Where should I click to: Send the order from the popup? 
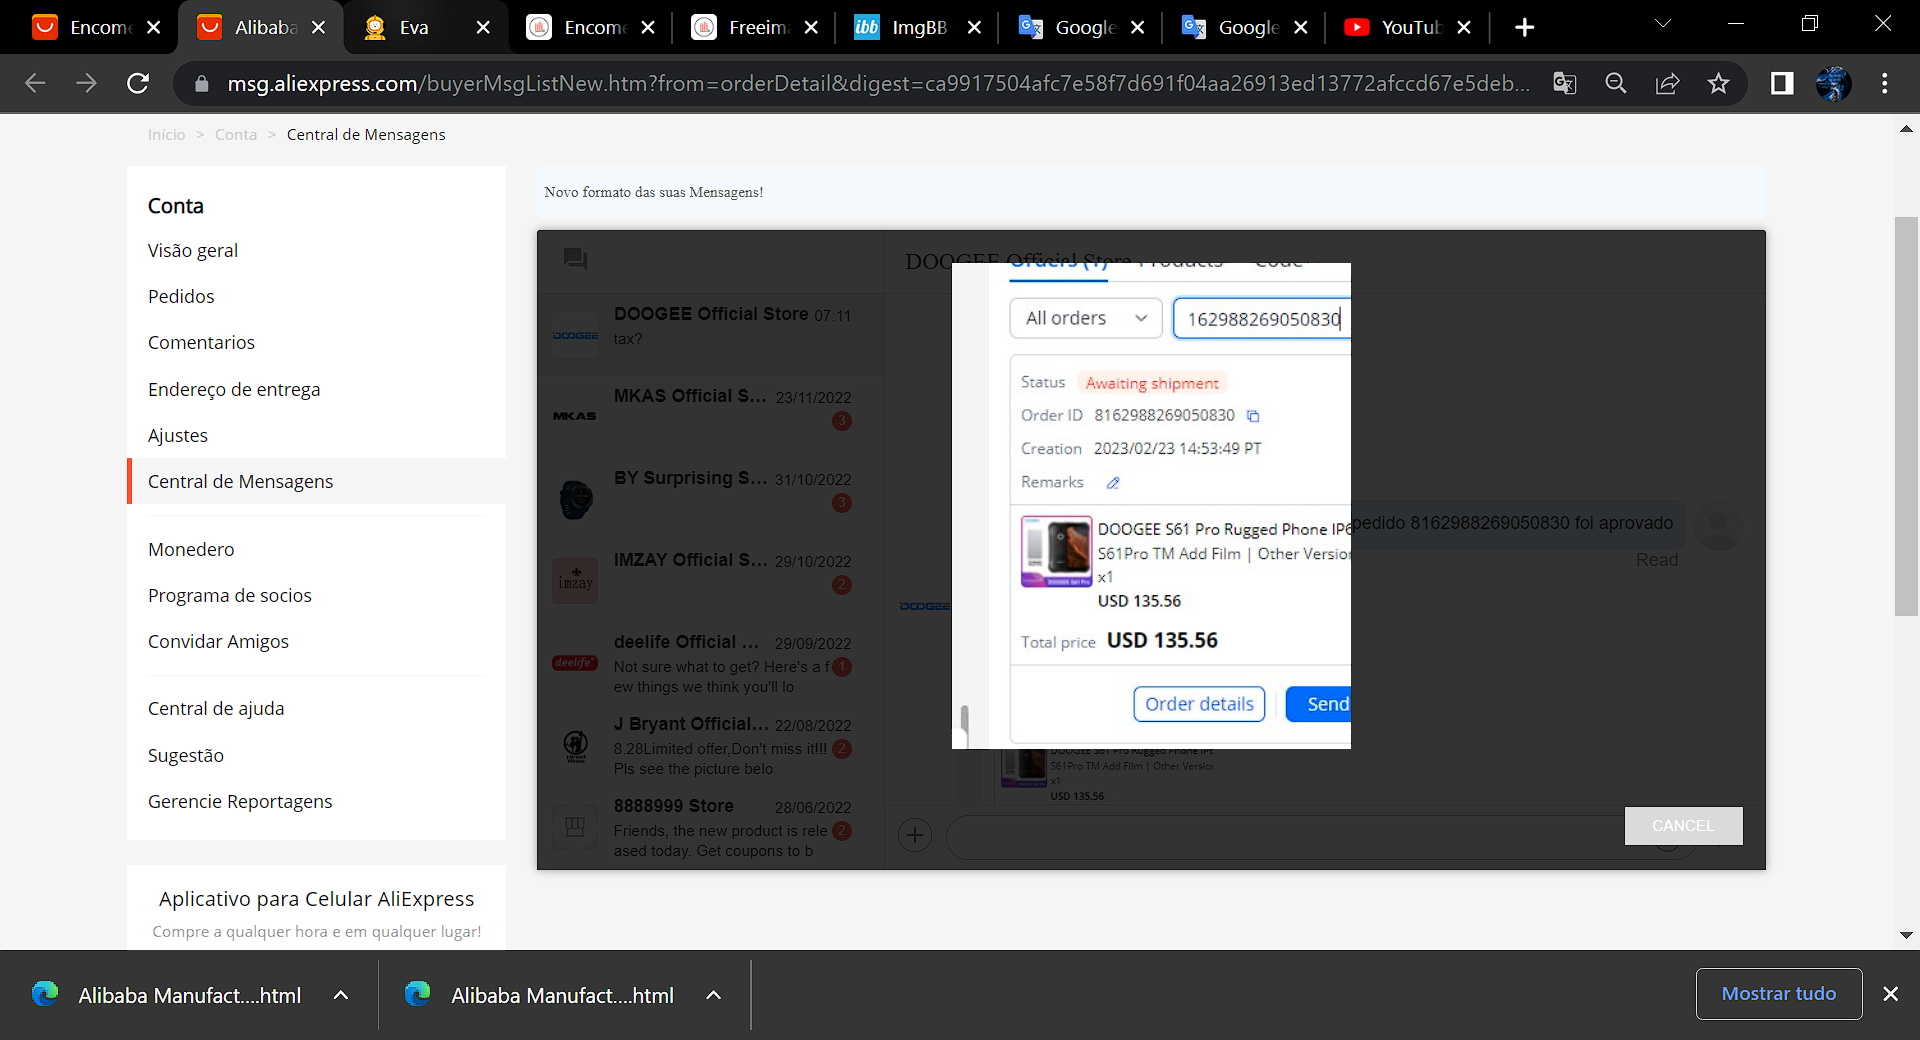1319,704
